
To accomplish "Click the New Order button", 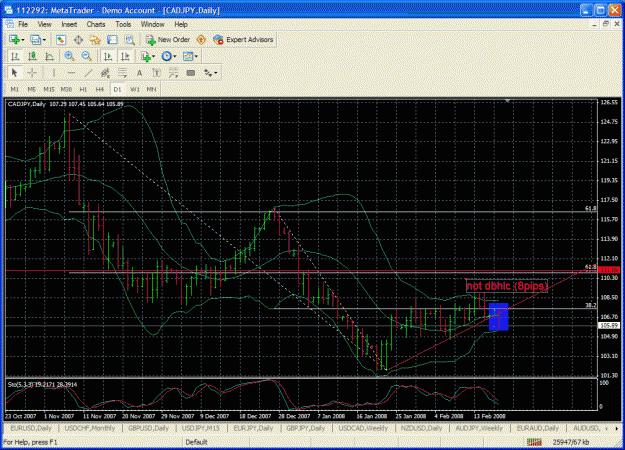I will coord(168,39).
